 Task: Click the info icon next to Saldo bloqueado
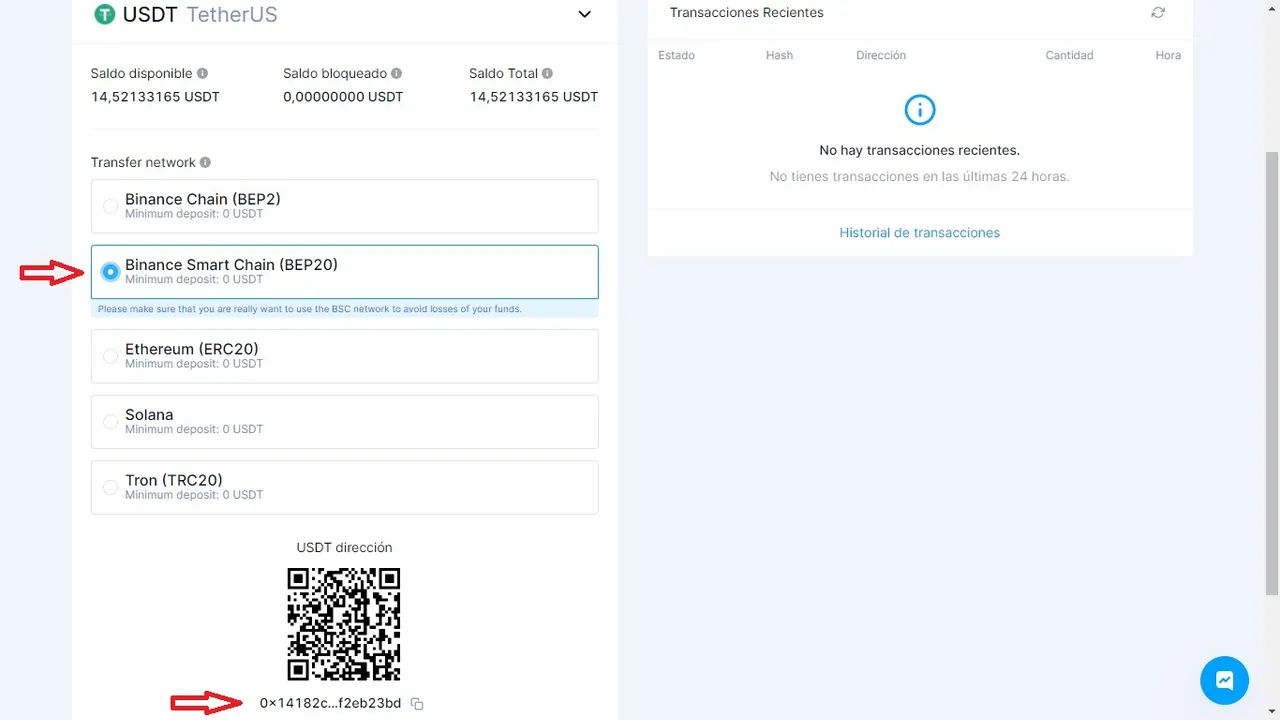pos(397,74)
